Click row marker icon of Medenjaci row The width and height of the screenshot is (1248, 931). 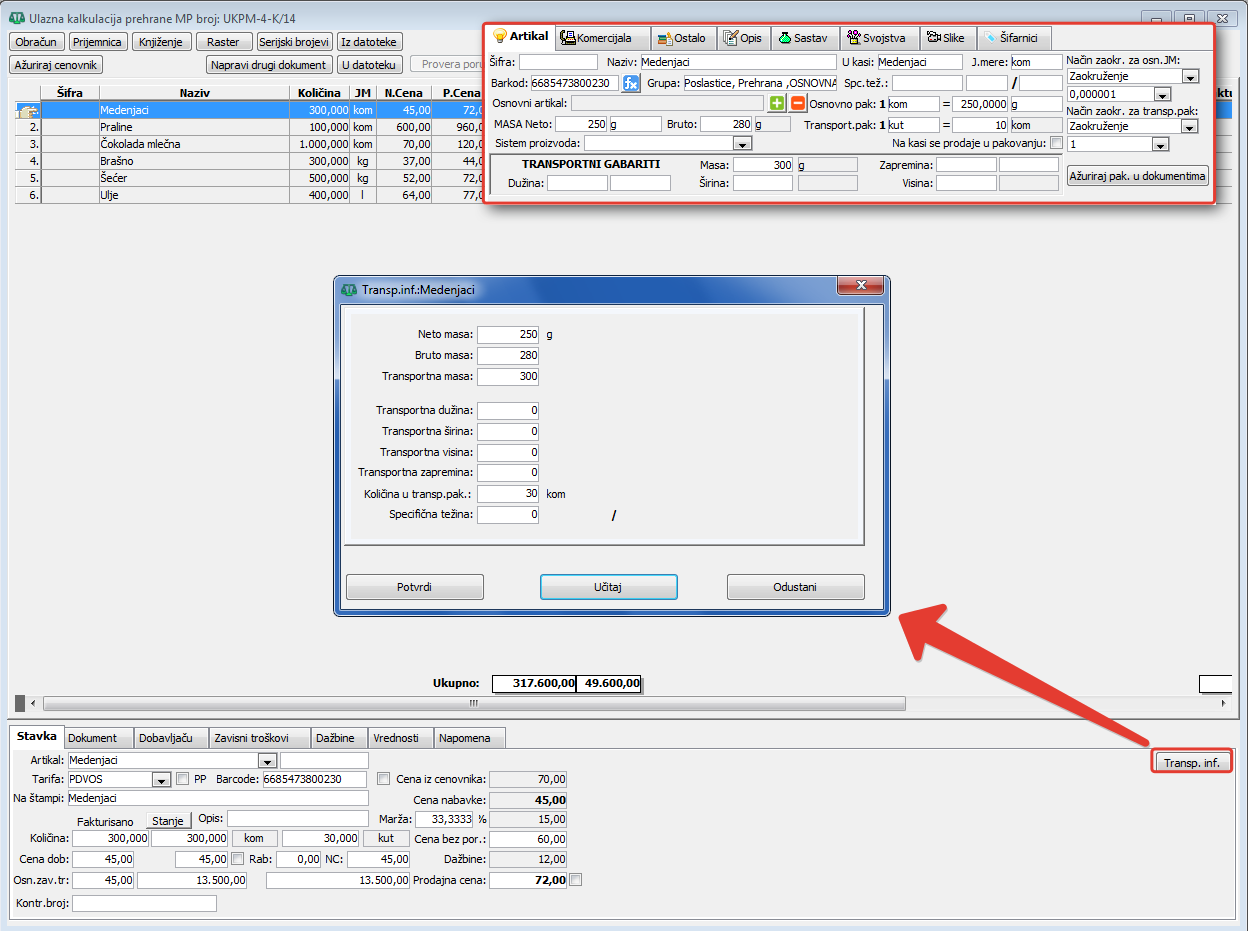[x=27, y=111]
